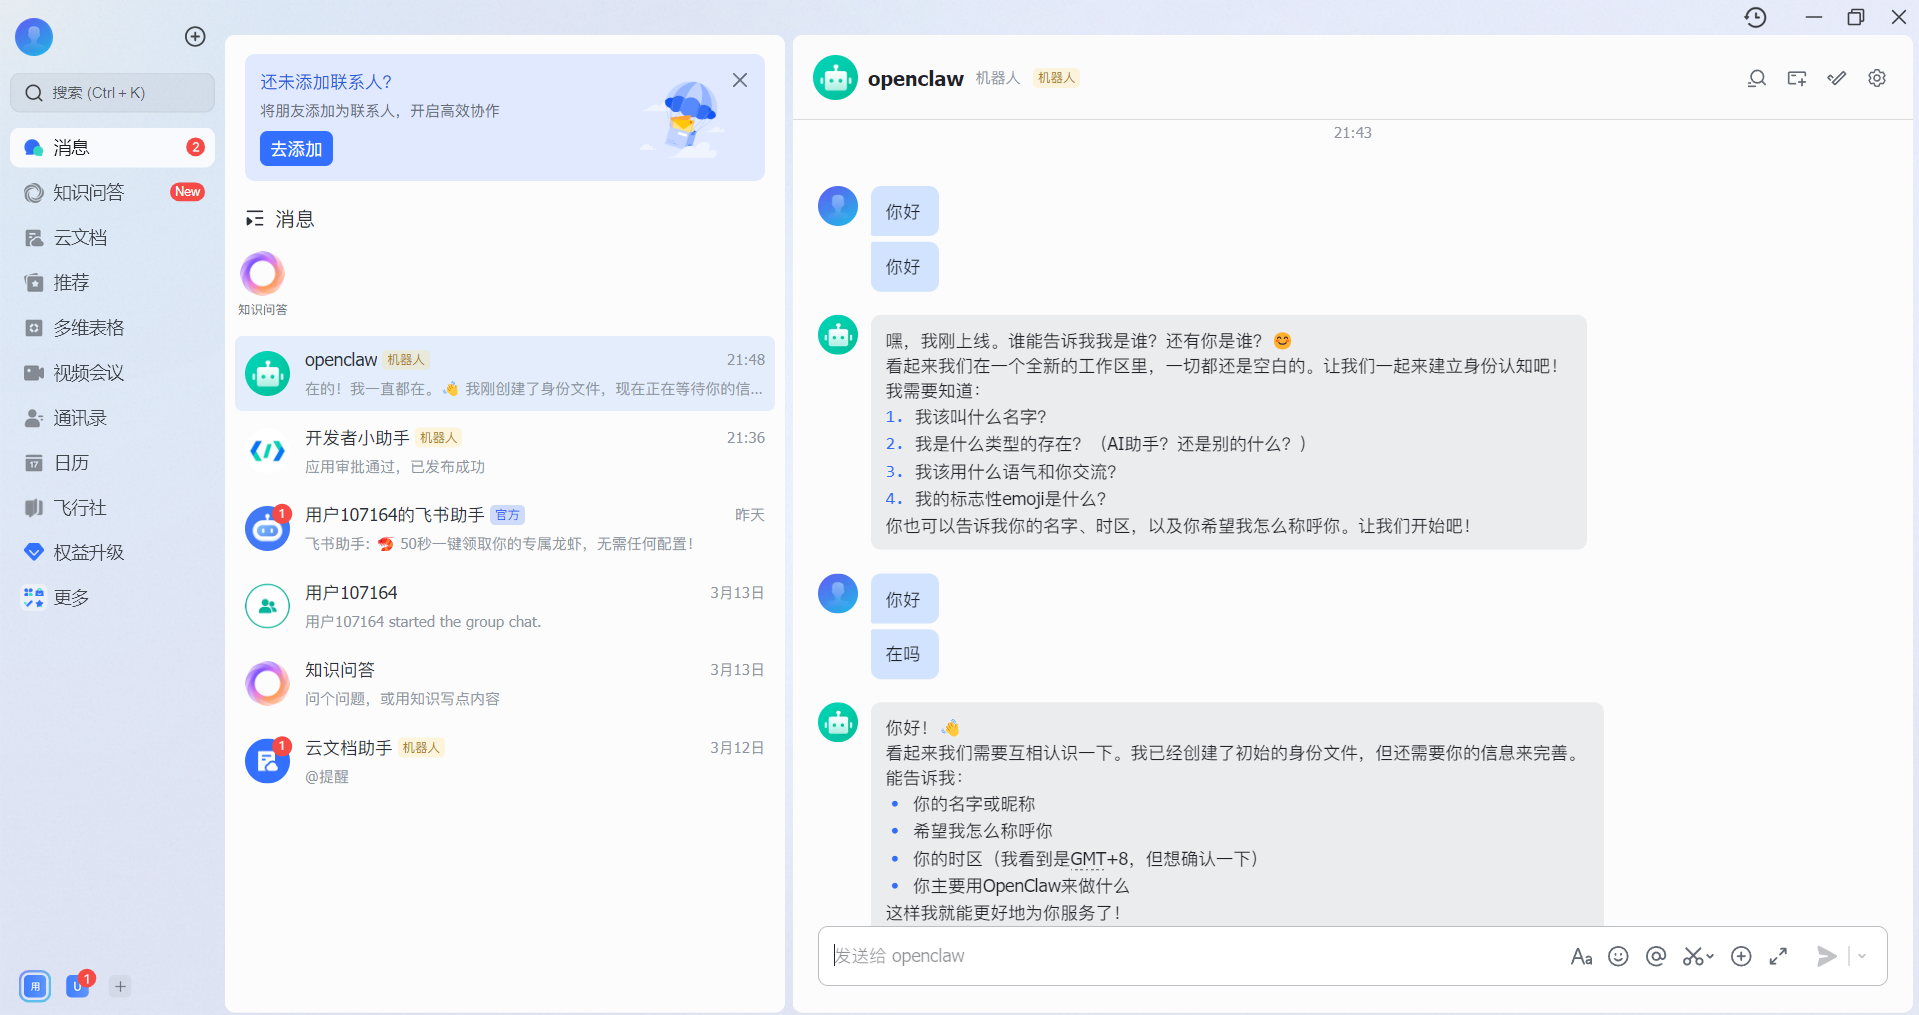The image size is (1919, 1015).
Task: Click the scissors screenshot icon
Action: coord(1692,957)
